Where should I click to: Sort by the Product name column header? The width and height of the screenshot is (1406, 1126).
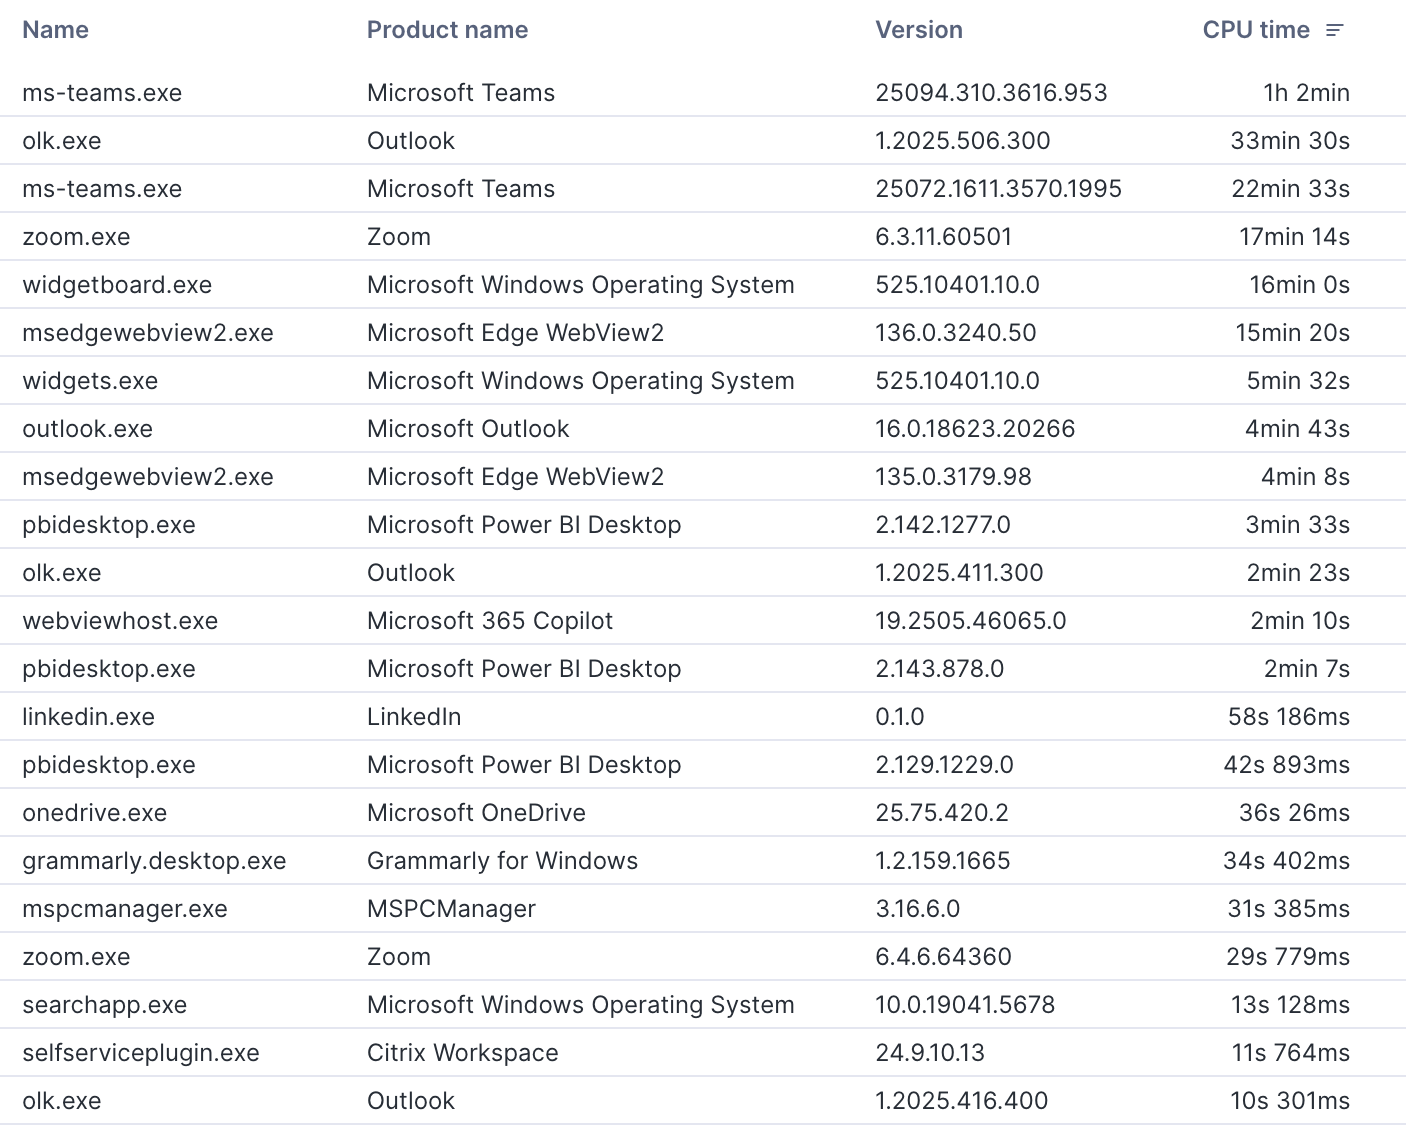click(447, 30)
